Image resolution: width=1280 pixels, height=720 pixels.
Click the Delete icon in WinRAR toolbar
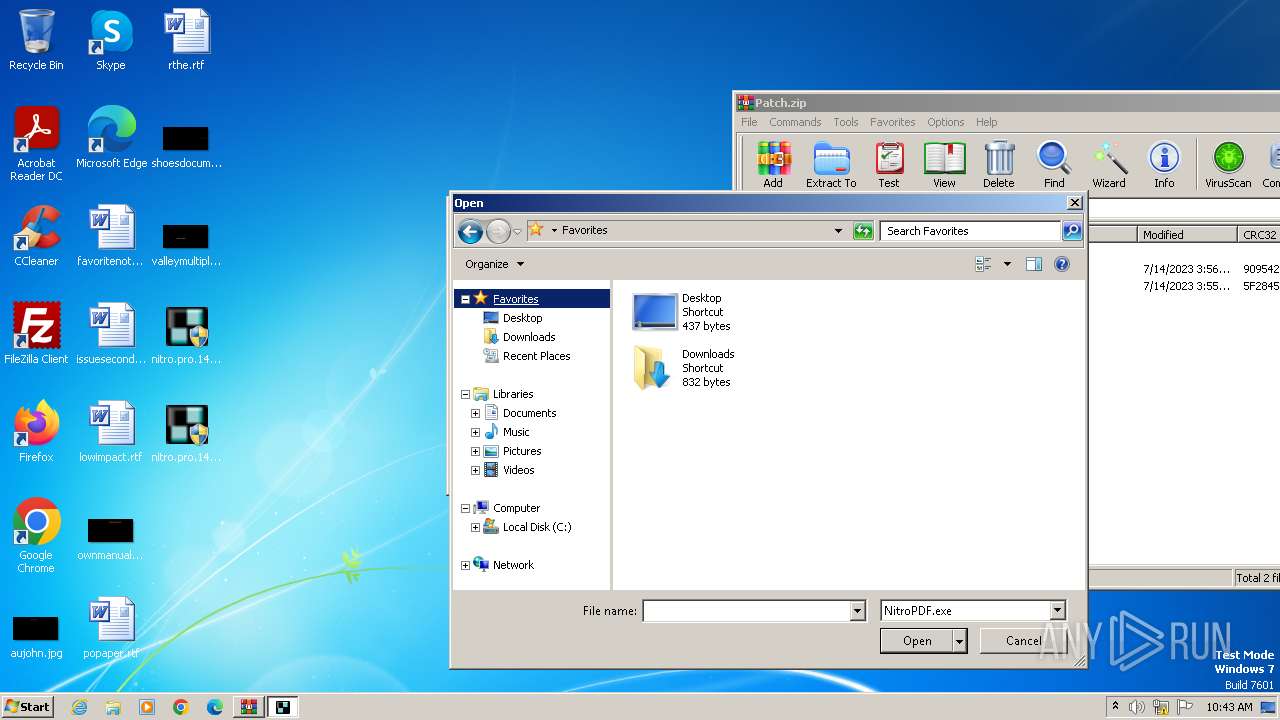pyautogui.click(x=998, y=164)
